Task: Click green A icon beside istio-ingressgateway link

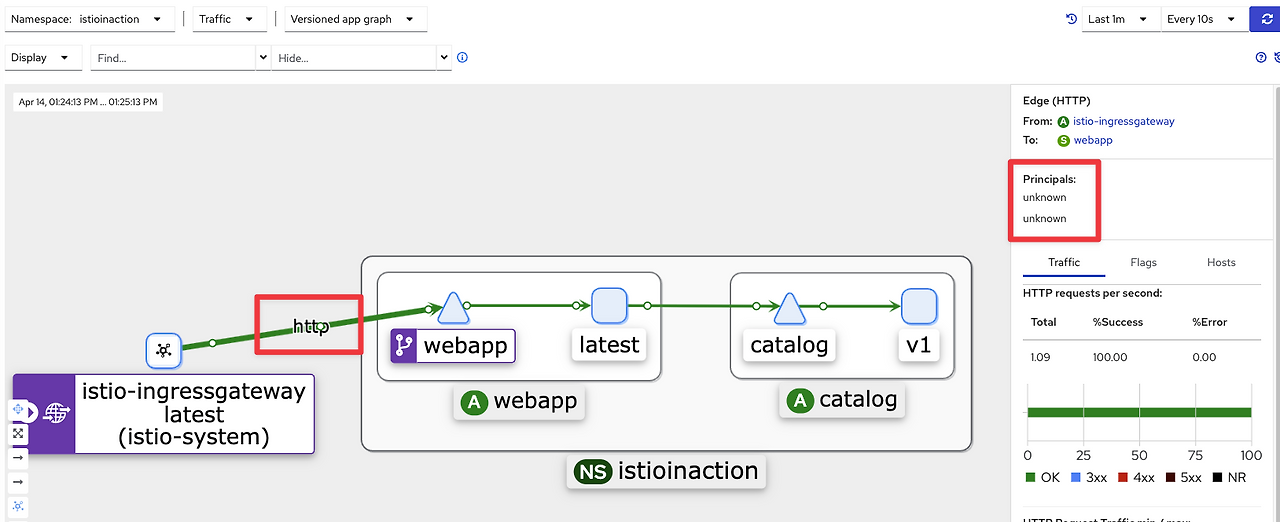Action: pos(1063,121)
